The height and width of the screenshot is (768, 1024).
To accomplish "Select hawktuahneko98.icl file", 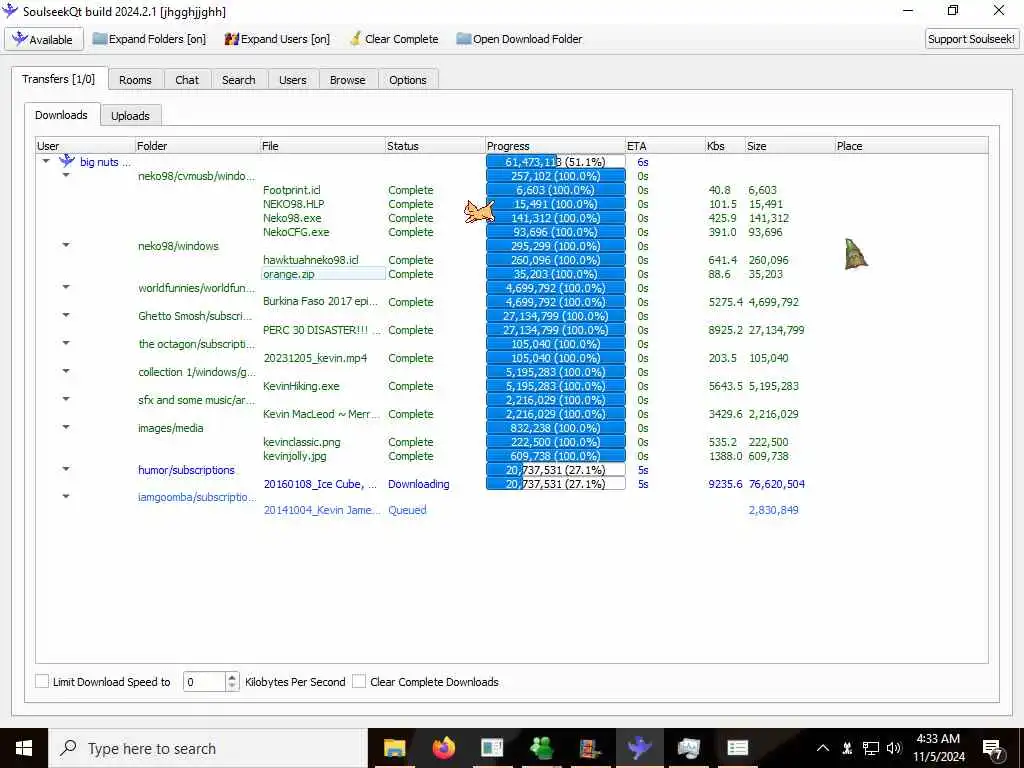I will pos(311,260).
